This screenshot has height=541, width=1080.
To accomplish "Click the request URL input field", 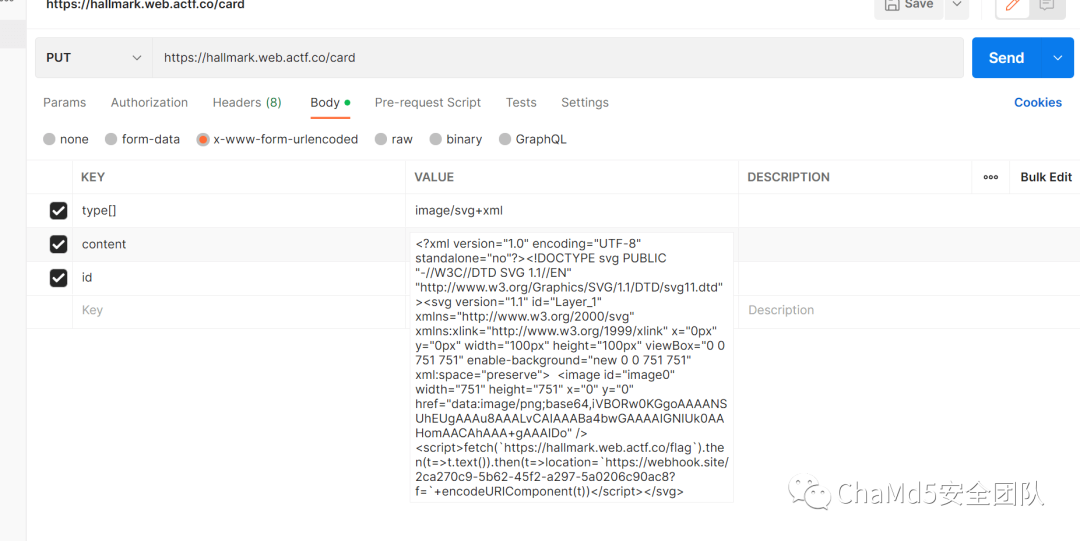I will click(x=558, y=58).
